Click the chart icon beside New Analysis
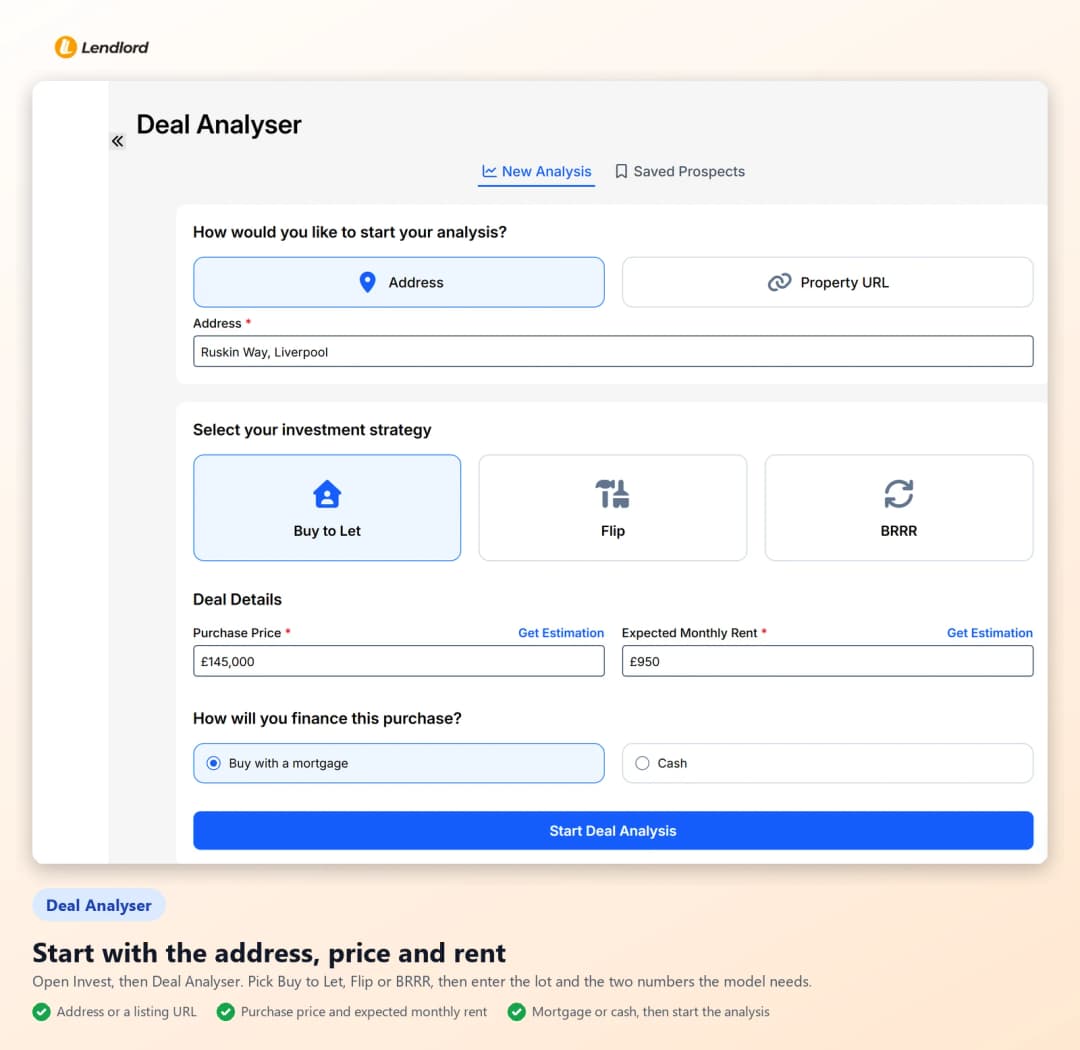Viewport: 1080px width, 1050px height. [489, 171]
